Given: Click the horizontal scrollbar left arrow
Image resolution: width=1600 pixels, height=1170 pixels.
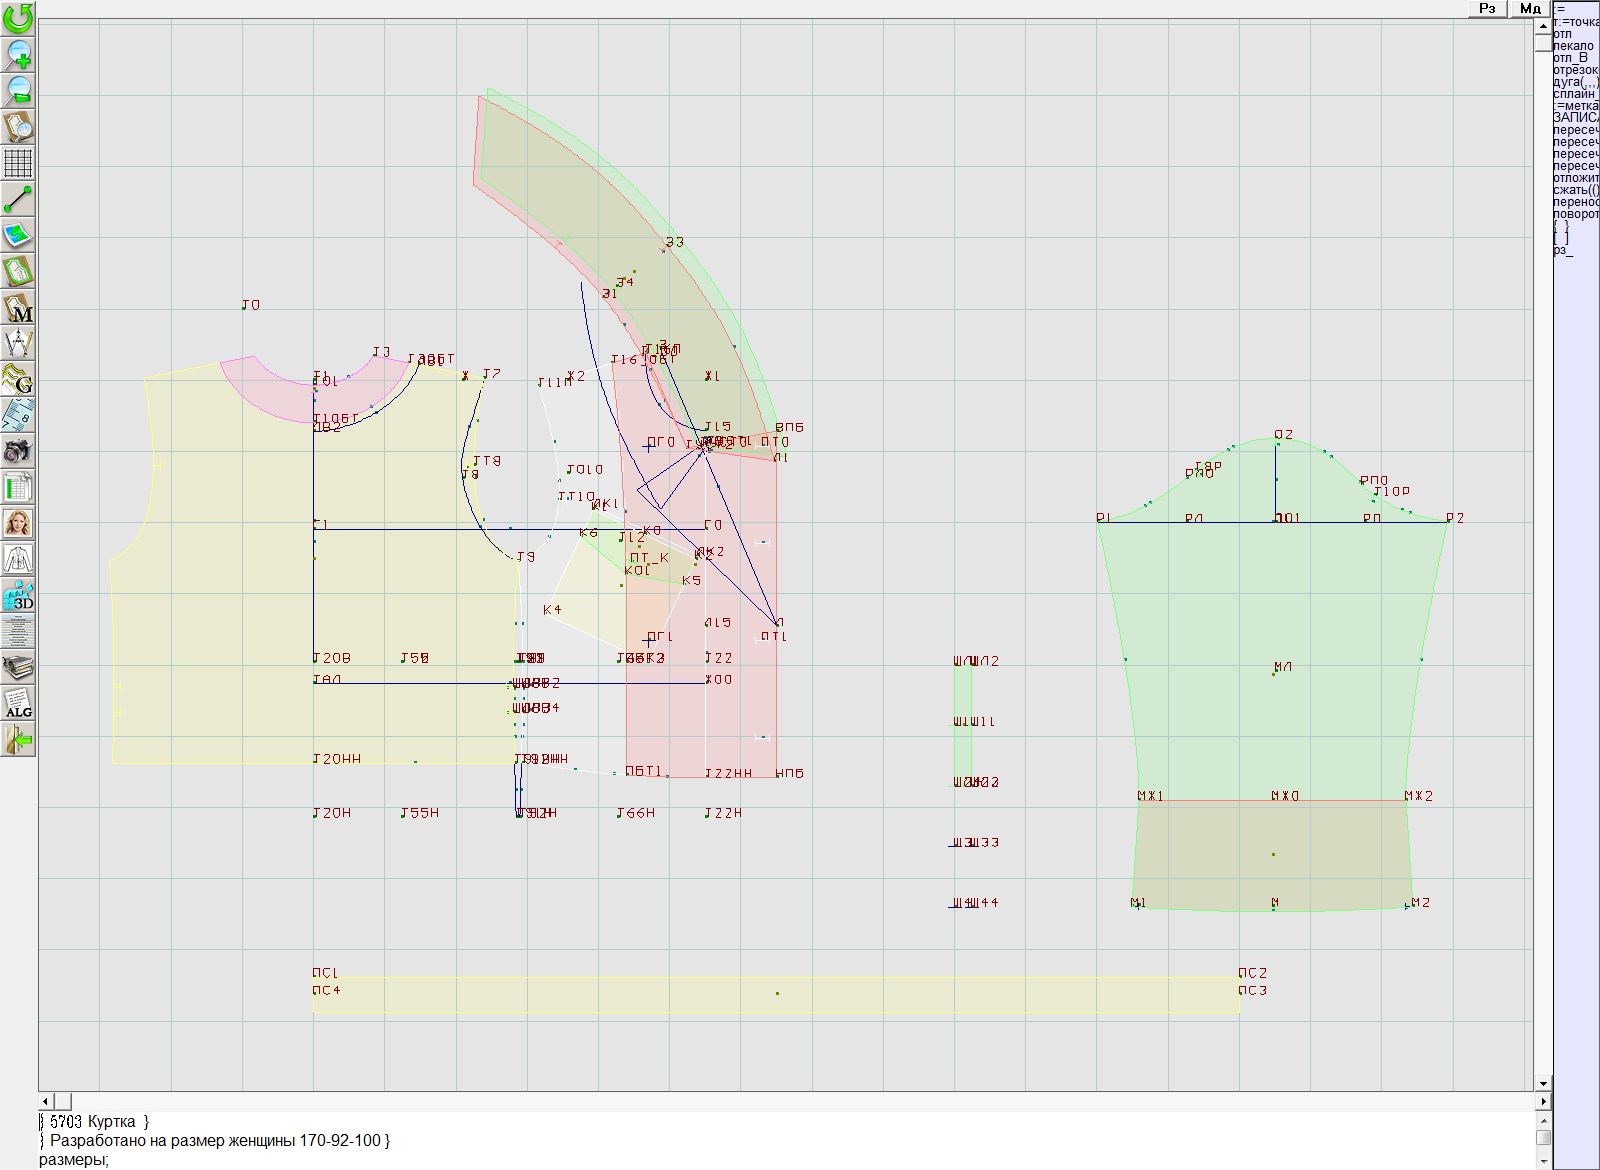Looking at the screenshot, I should click(x=46, y=1101).
